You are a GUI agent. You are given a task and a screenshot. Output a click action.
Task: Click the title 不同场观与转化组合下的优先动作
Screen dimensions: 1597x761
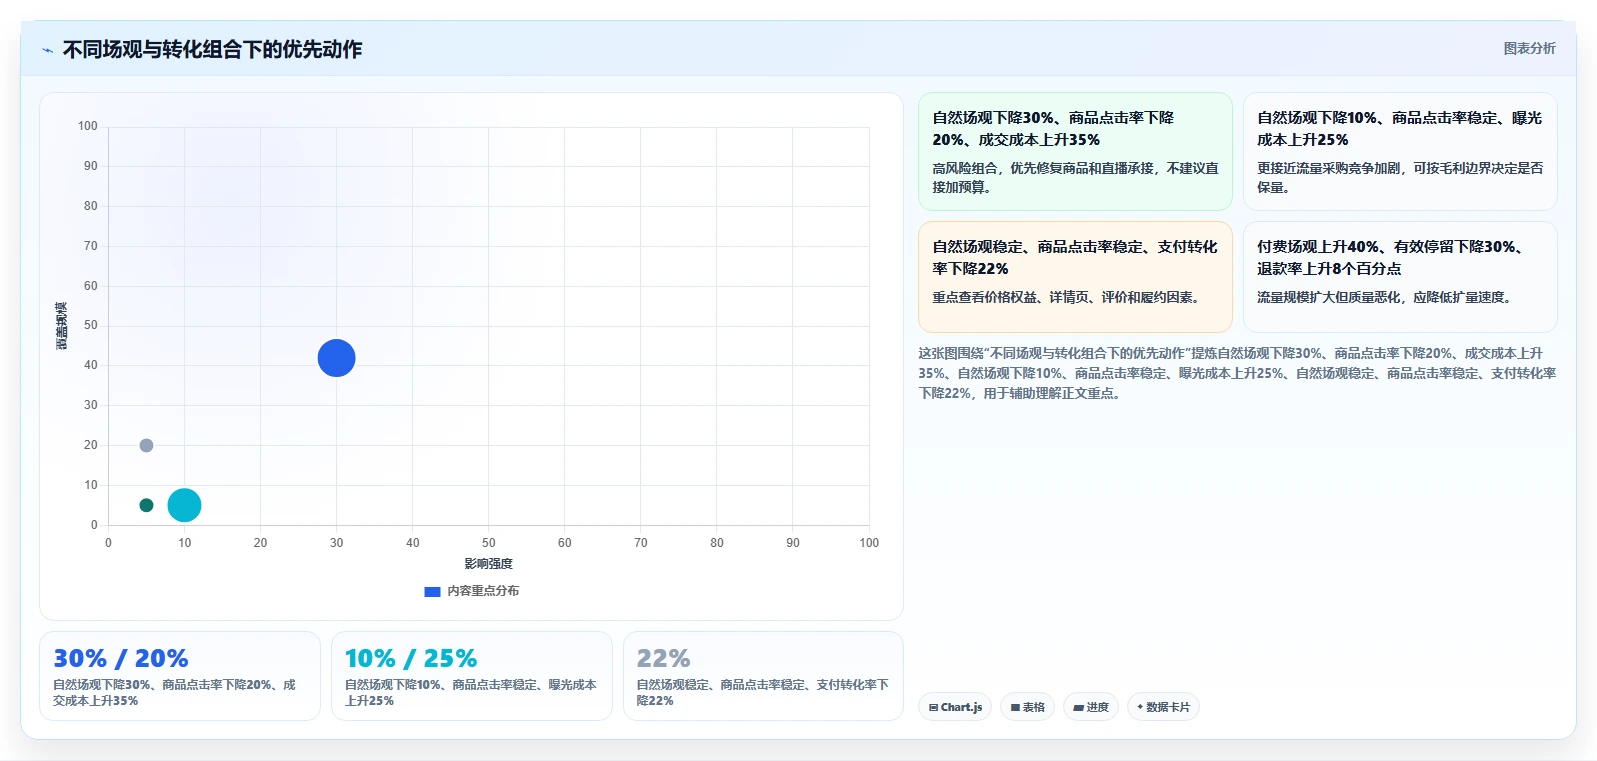(x=212, y=49)
